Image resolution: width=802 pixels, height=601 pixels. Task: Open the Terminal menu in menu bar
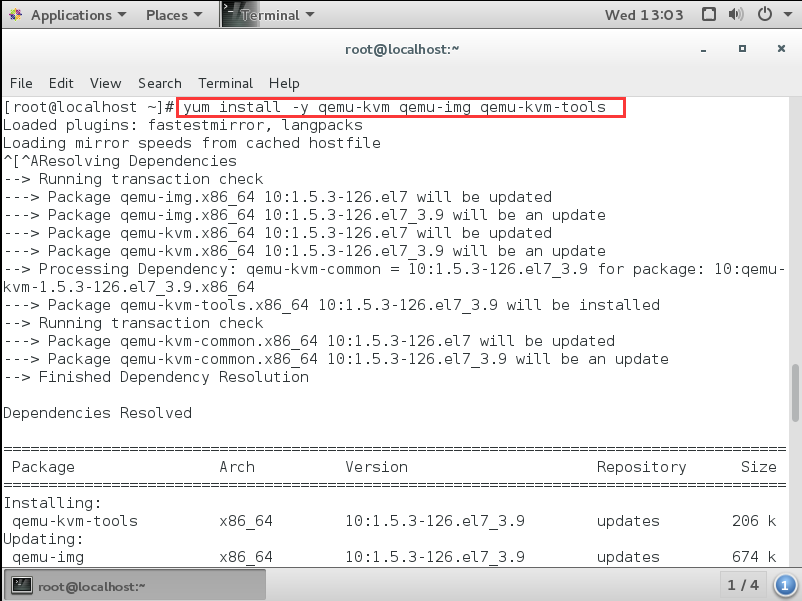click(x=225, y=83)
